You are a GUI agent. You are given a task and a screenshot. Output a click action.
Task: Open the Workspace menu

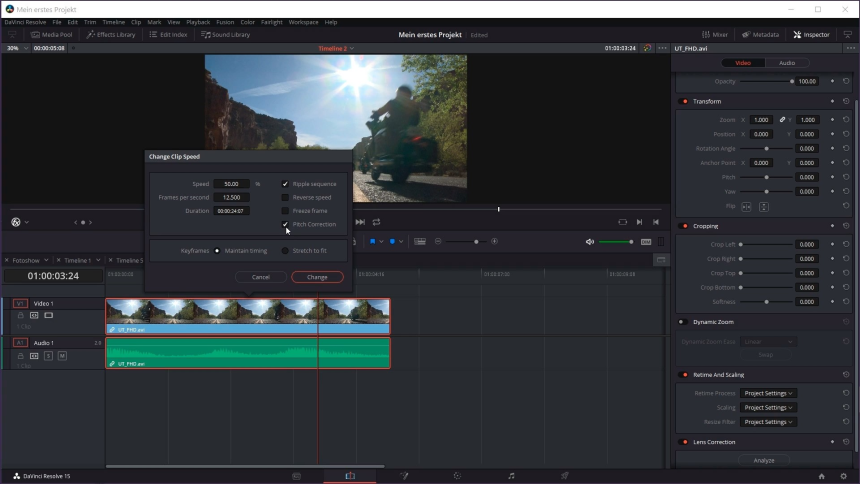point(303,22)
